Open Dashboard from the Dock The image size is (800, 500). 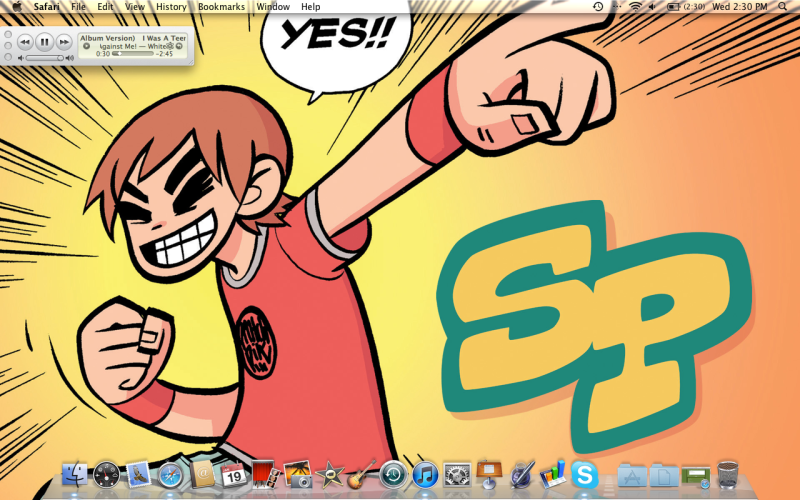[107, 474]
